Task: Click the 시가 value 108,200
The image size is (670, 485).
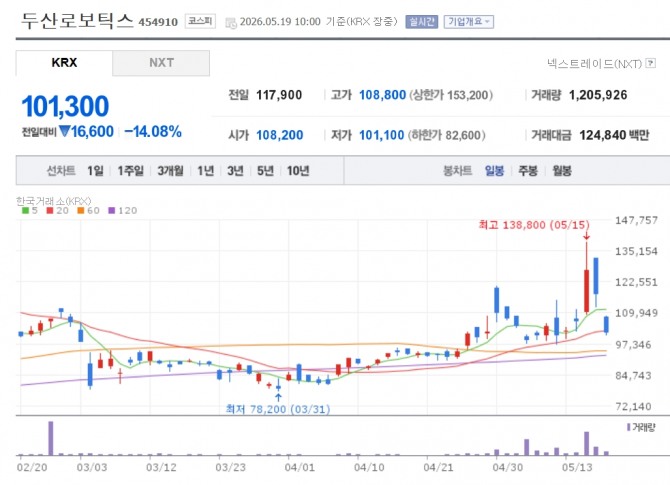Action: [x=279, y=135]
